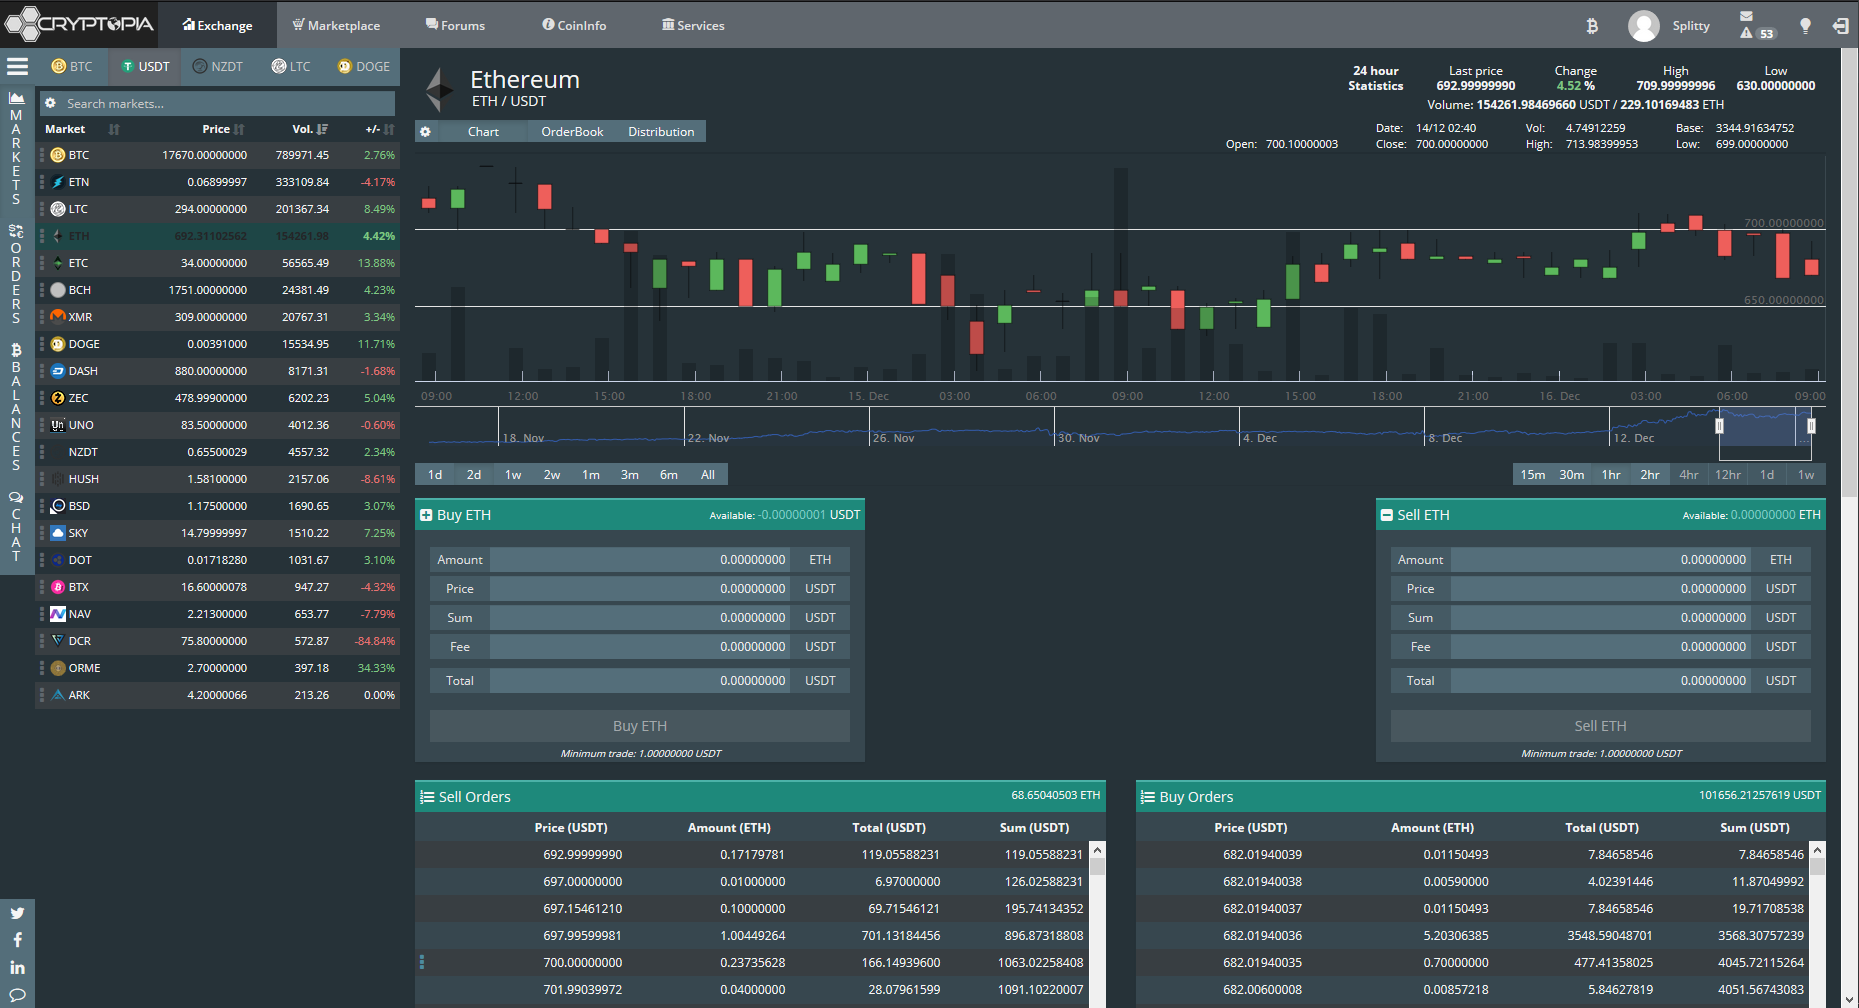Open the Forums menu
Image resolution: width=1859 pixels, height=1008 pixels.
(x=455, y=25)
